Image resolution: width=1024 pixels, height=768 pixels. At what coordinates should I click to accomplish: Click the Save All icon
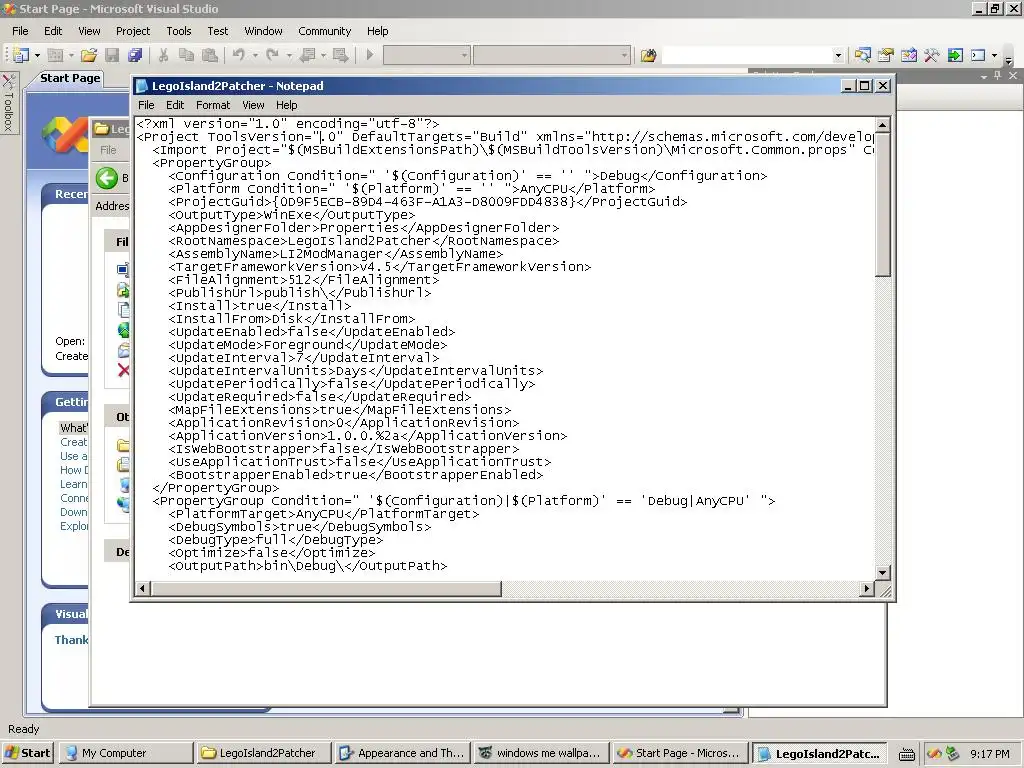point(135,56)
